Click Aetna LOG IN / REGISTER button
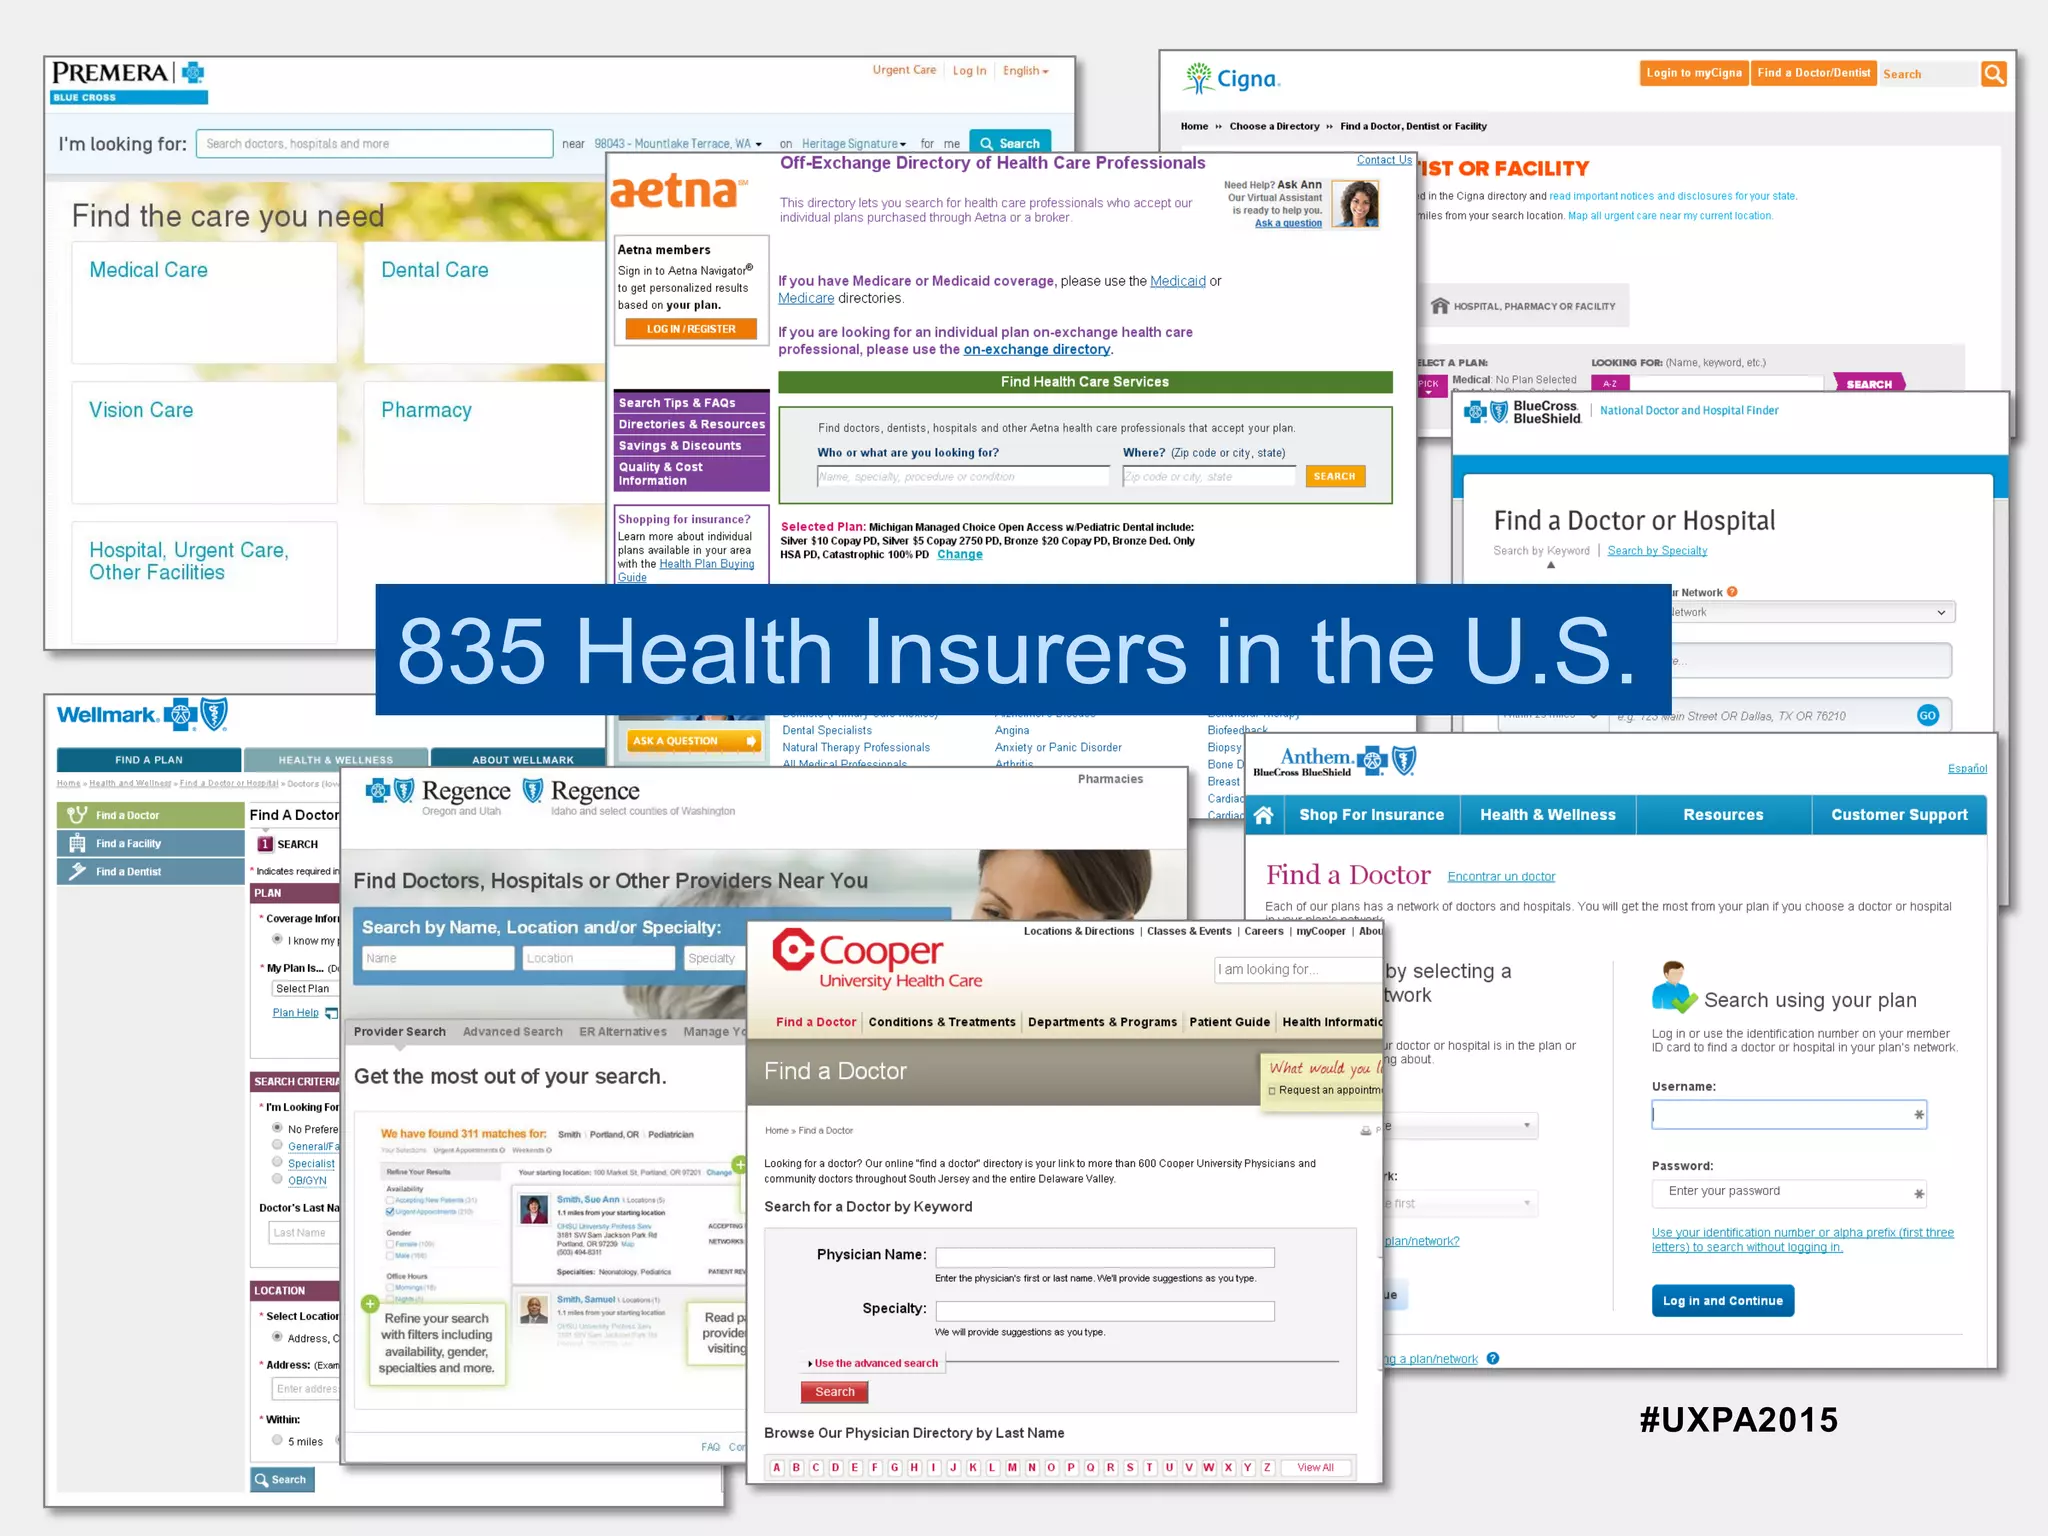The image size is (2048, 1536). 691,329
